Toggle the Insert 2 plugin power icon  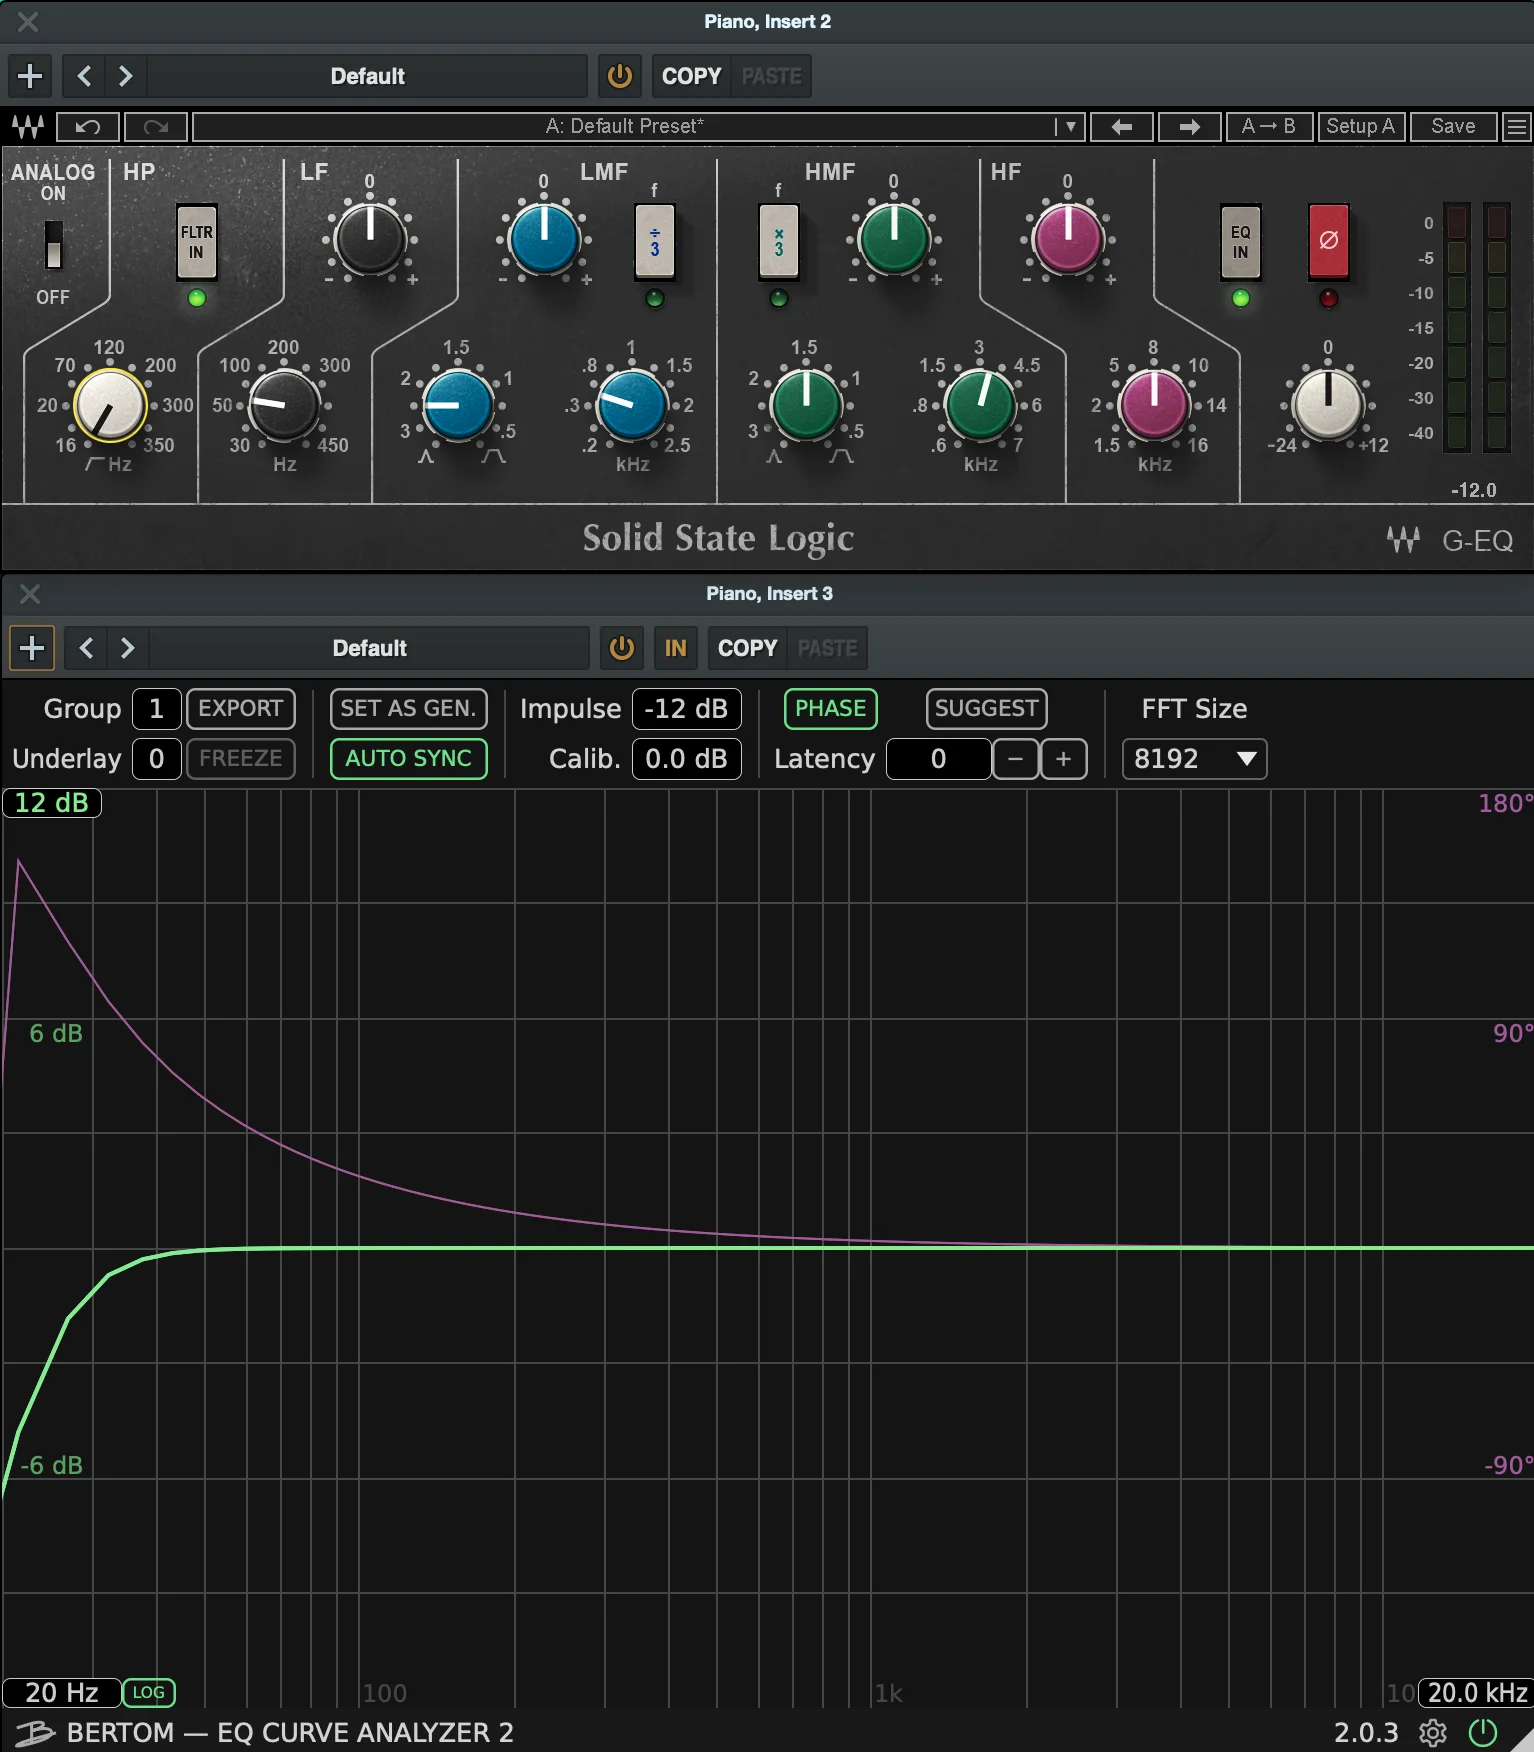(x=620, y=76)
